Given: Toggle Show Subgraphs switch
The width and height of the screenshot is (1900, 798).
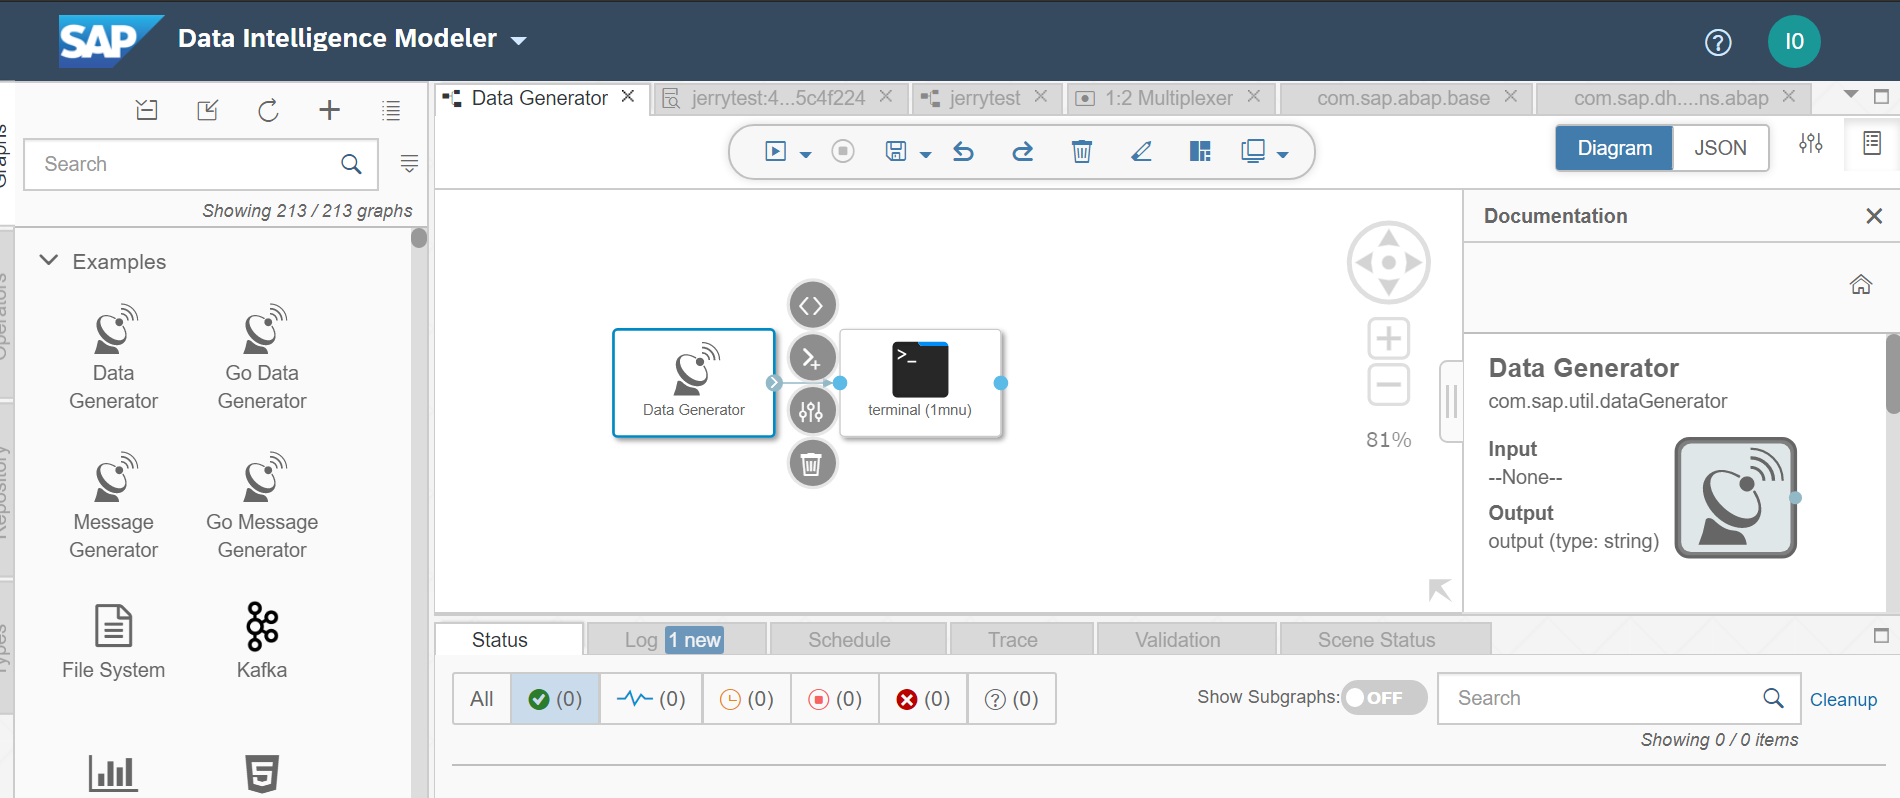Looking at the screenshot, I should [1384, 698].
